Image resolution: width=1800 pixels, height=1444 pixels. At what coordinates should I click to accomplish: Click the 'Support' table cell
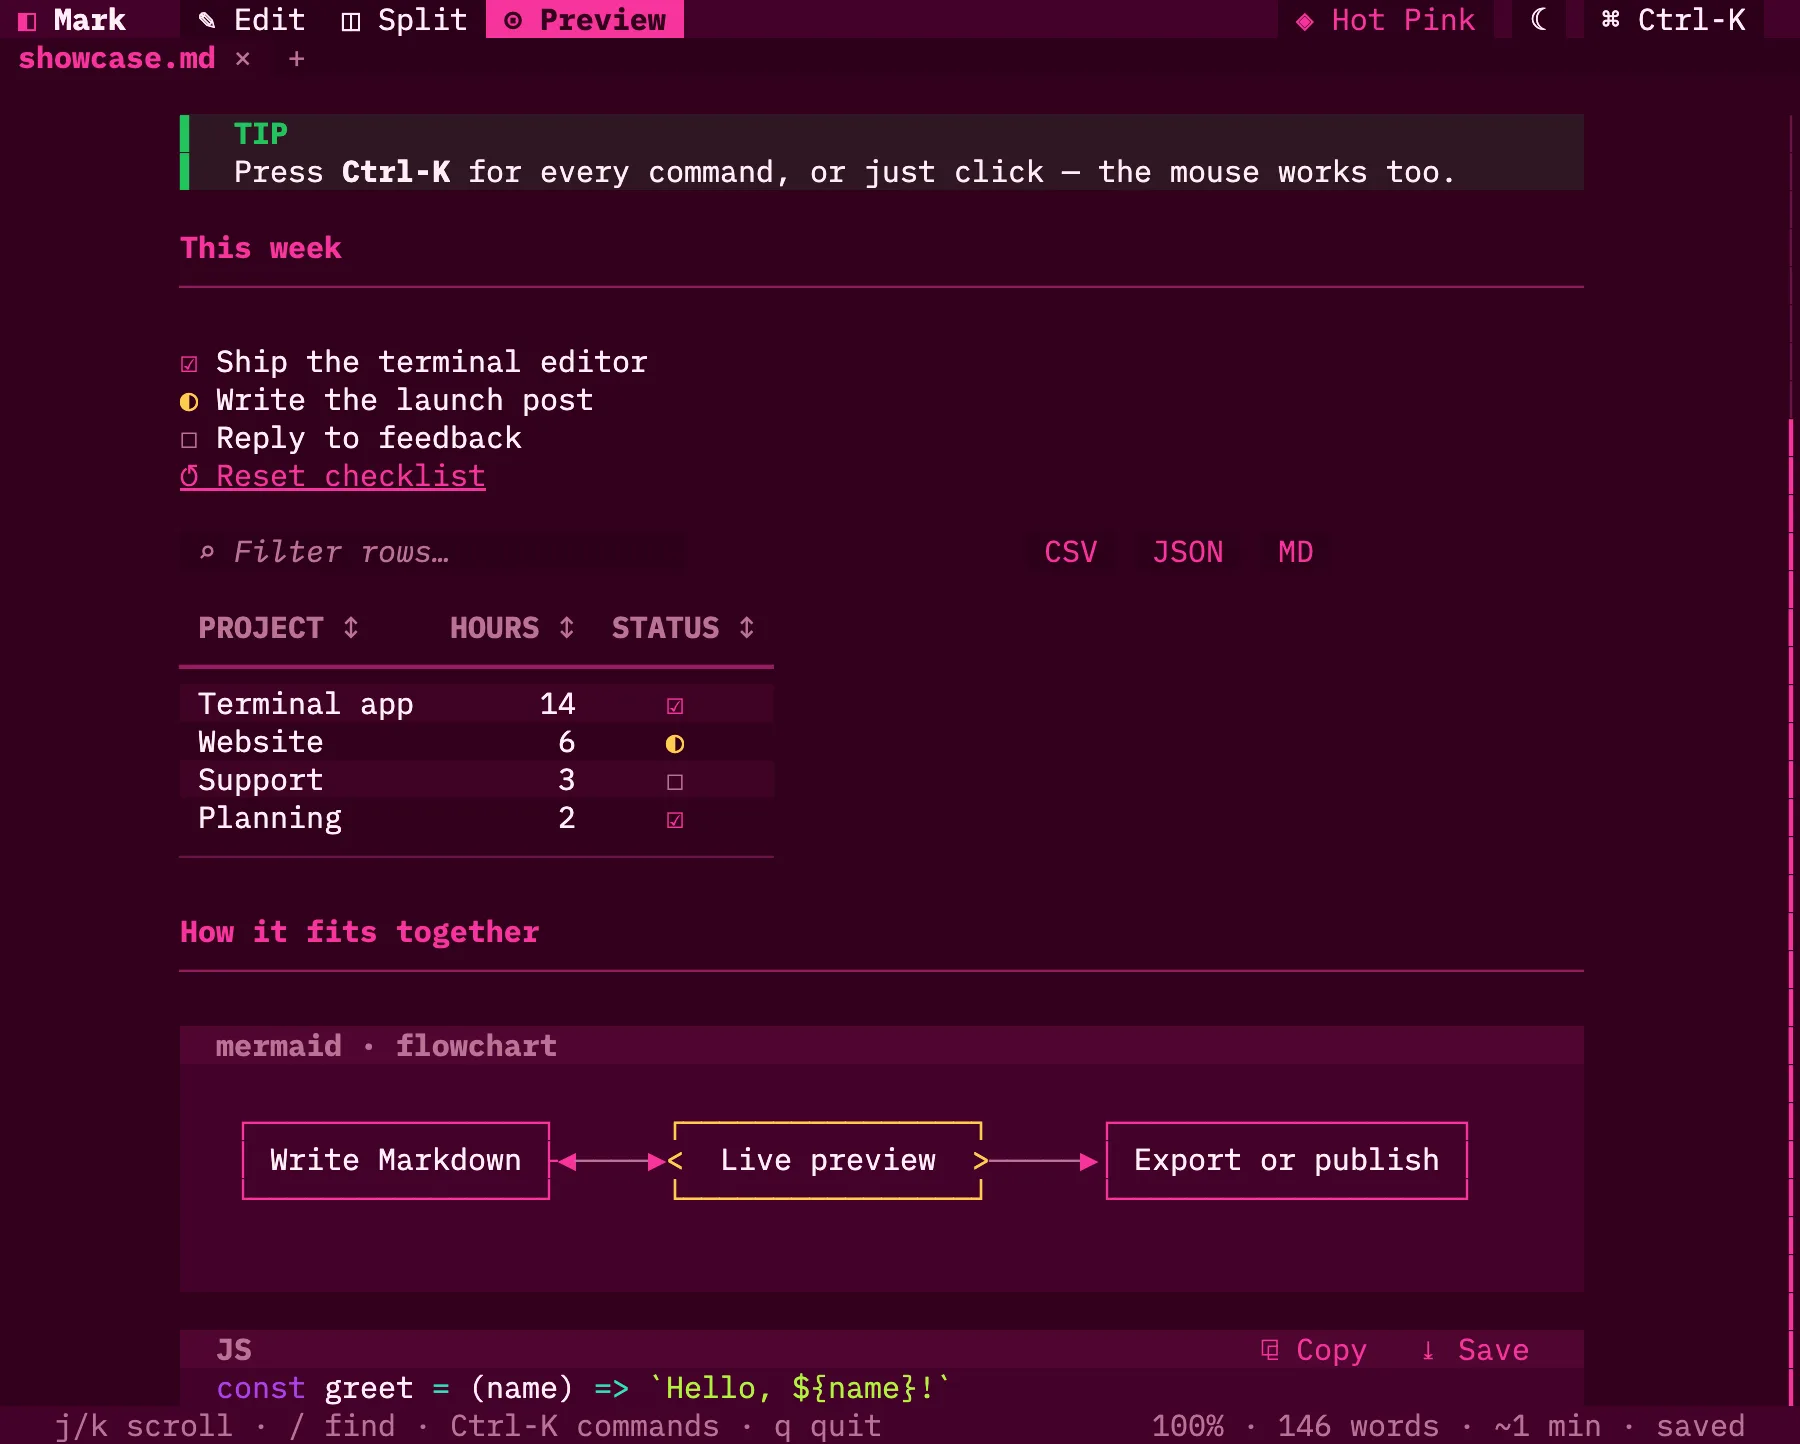click(261, 780)
